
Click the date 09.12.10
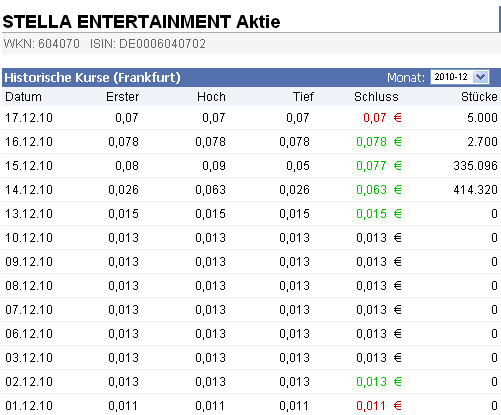point(29,262)
